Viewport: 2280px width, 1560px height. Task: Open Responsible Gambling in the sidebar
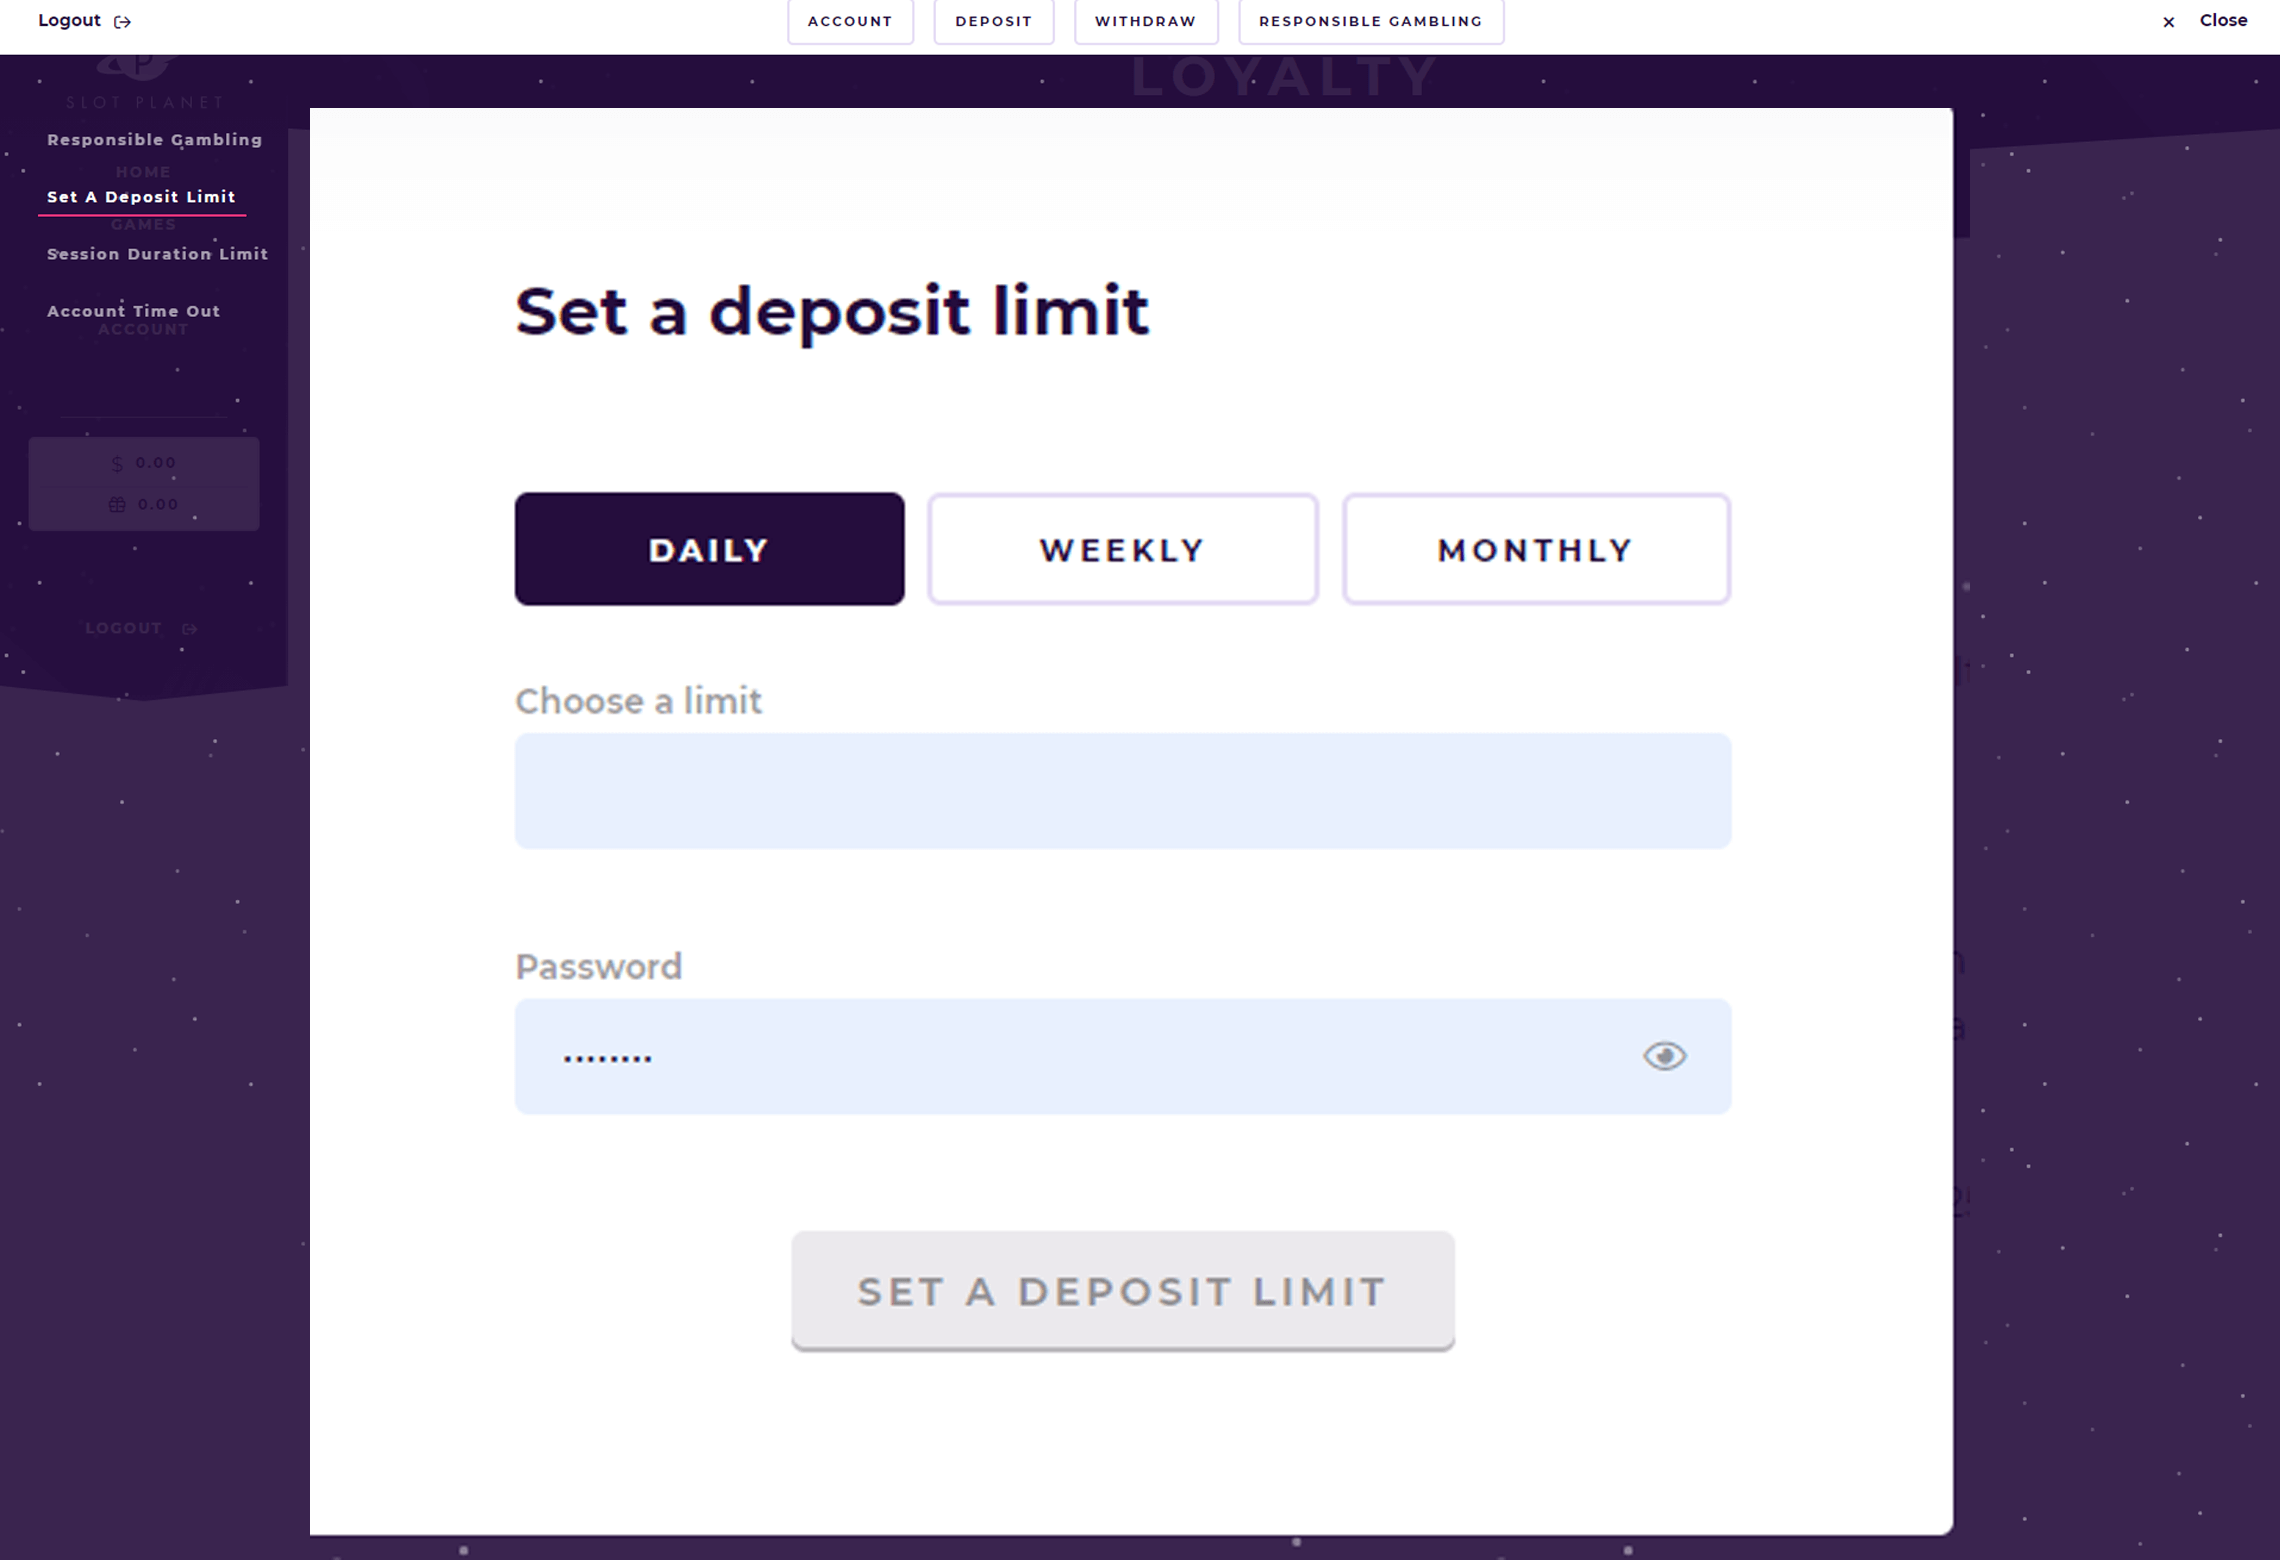155,140
